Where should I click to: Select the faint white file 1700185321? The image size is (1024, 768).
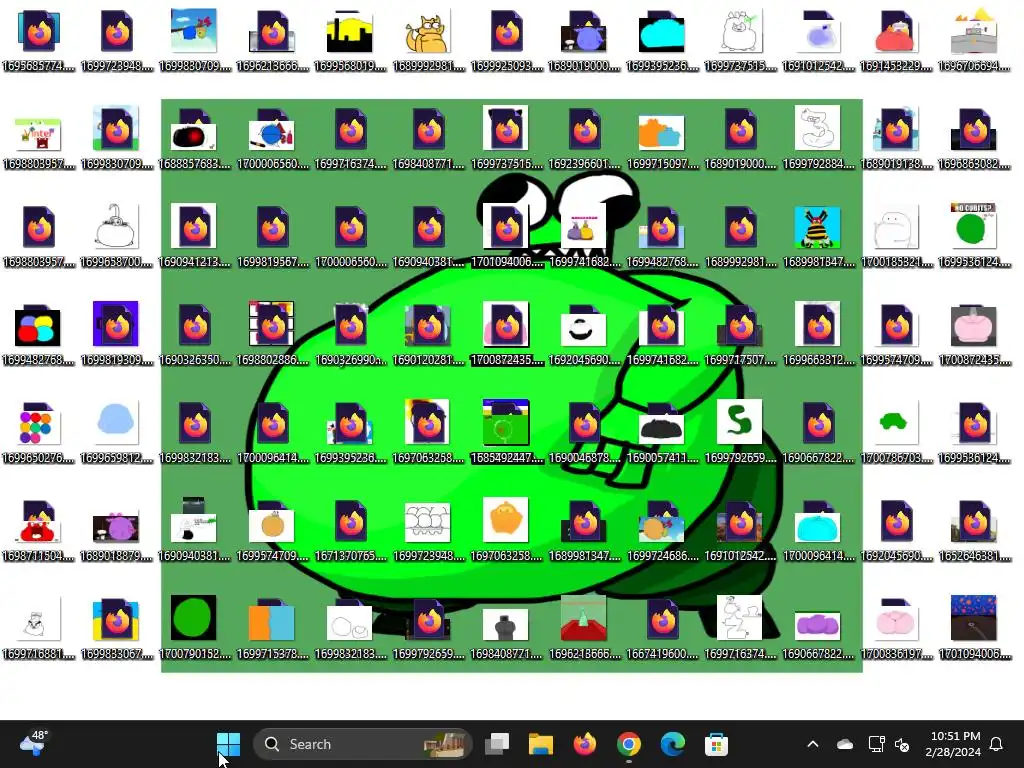tap(896, 236)
